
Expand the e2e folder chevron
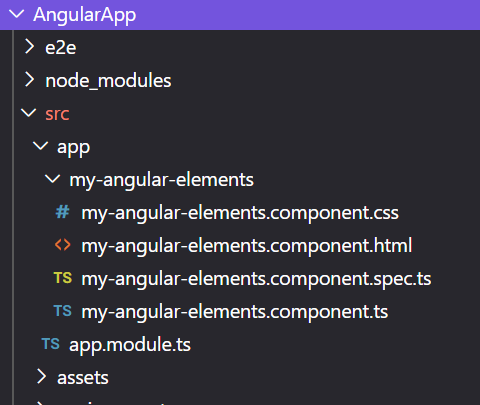point(29,47)
